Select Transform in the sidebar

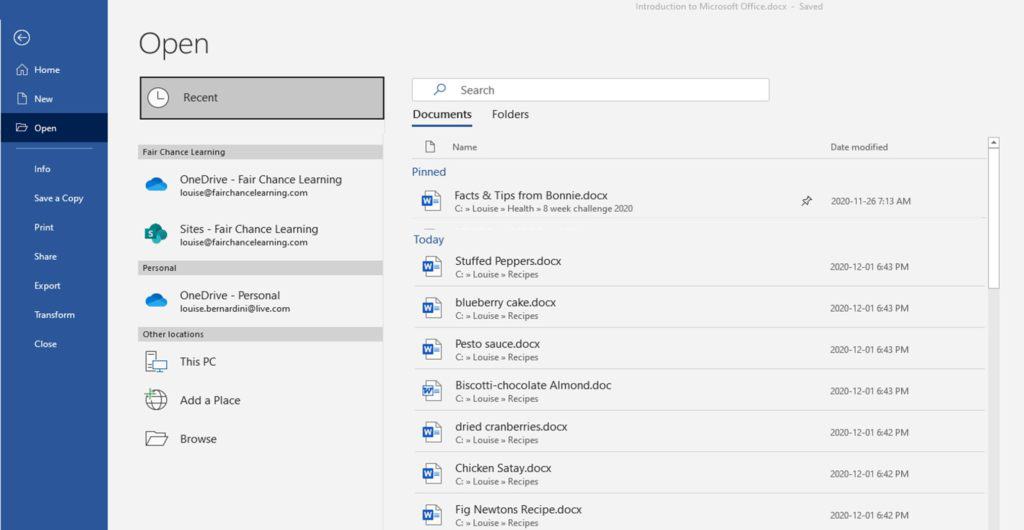click(x=54, y=315)
